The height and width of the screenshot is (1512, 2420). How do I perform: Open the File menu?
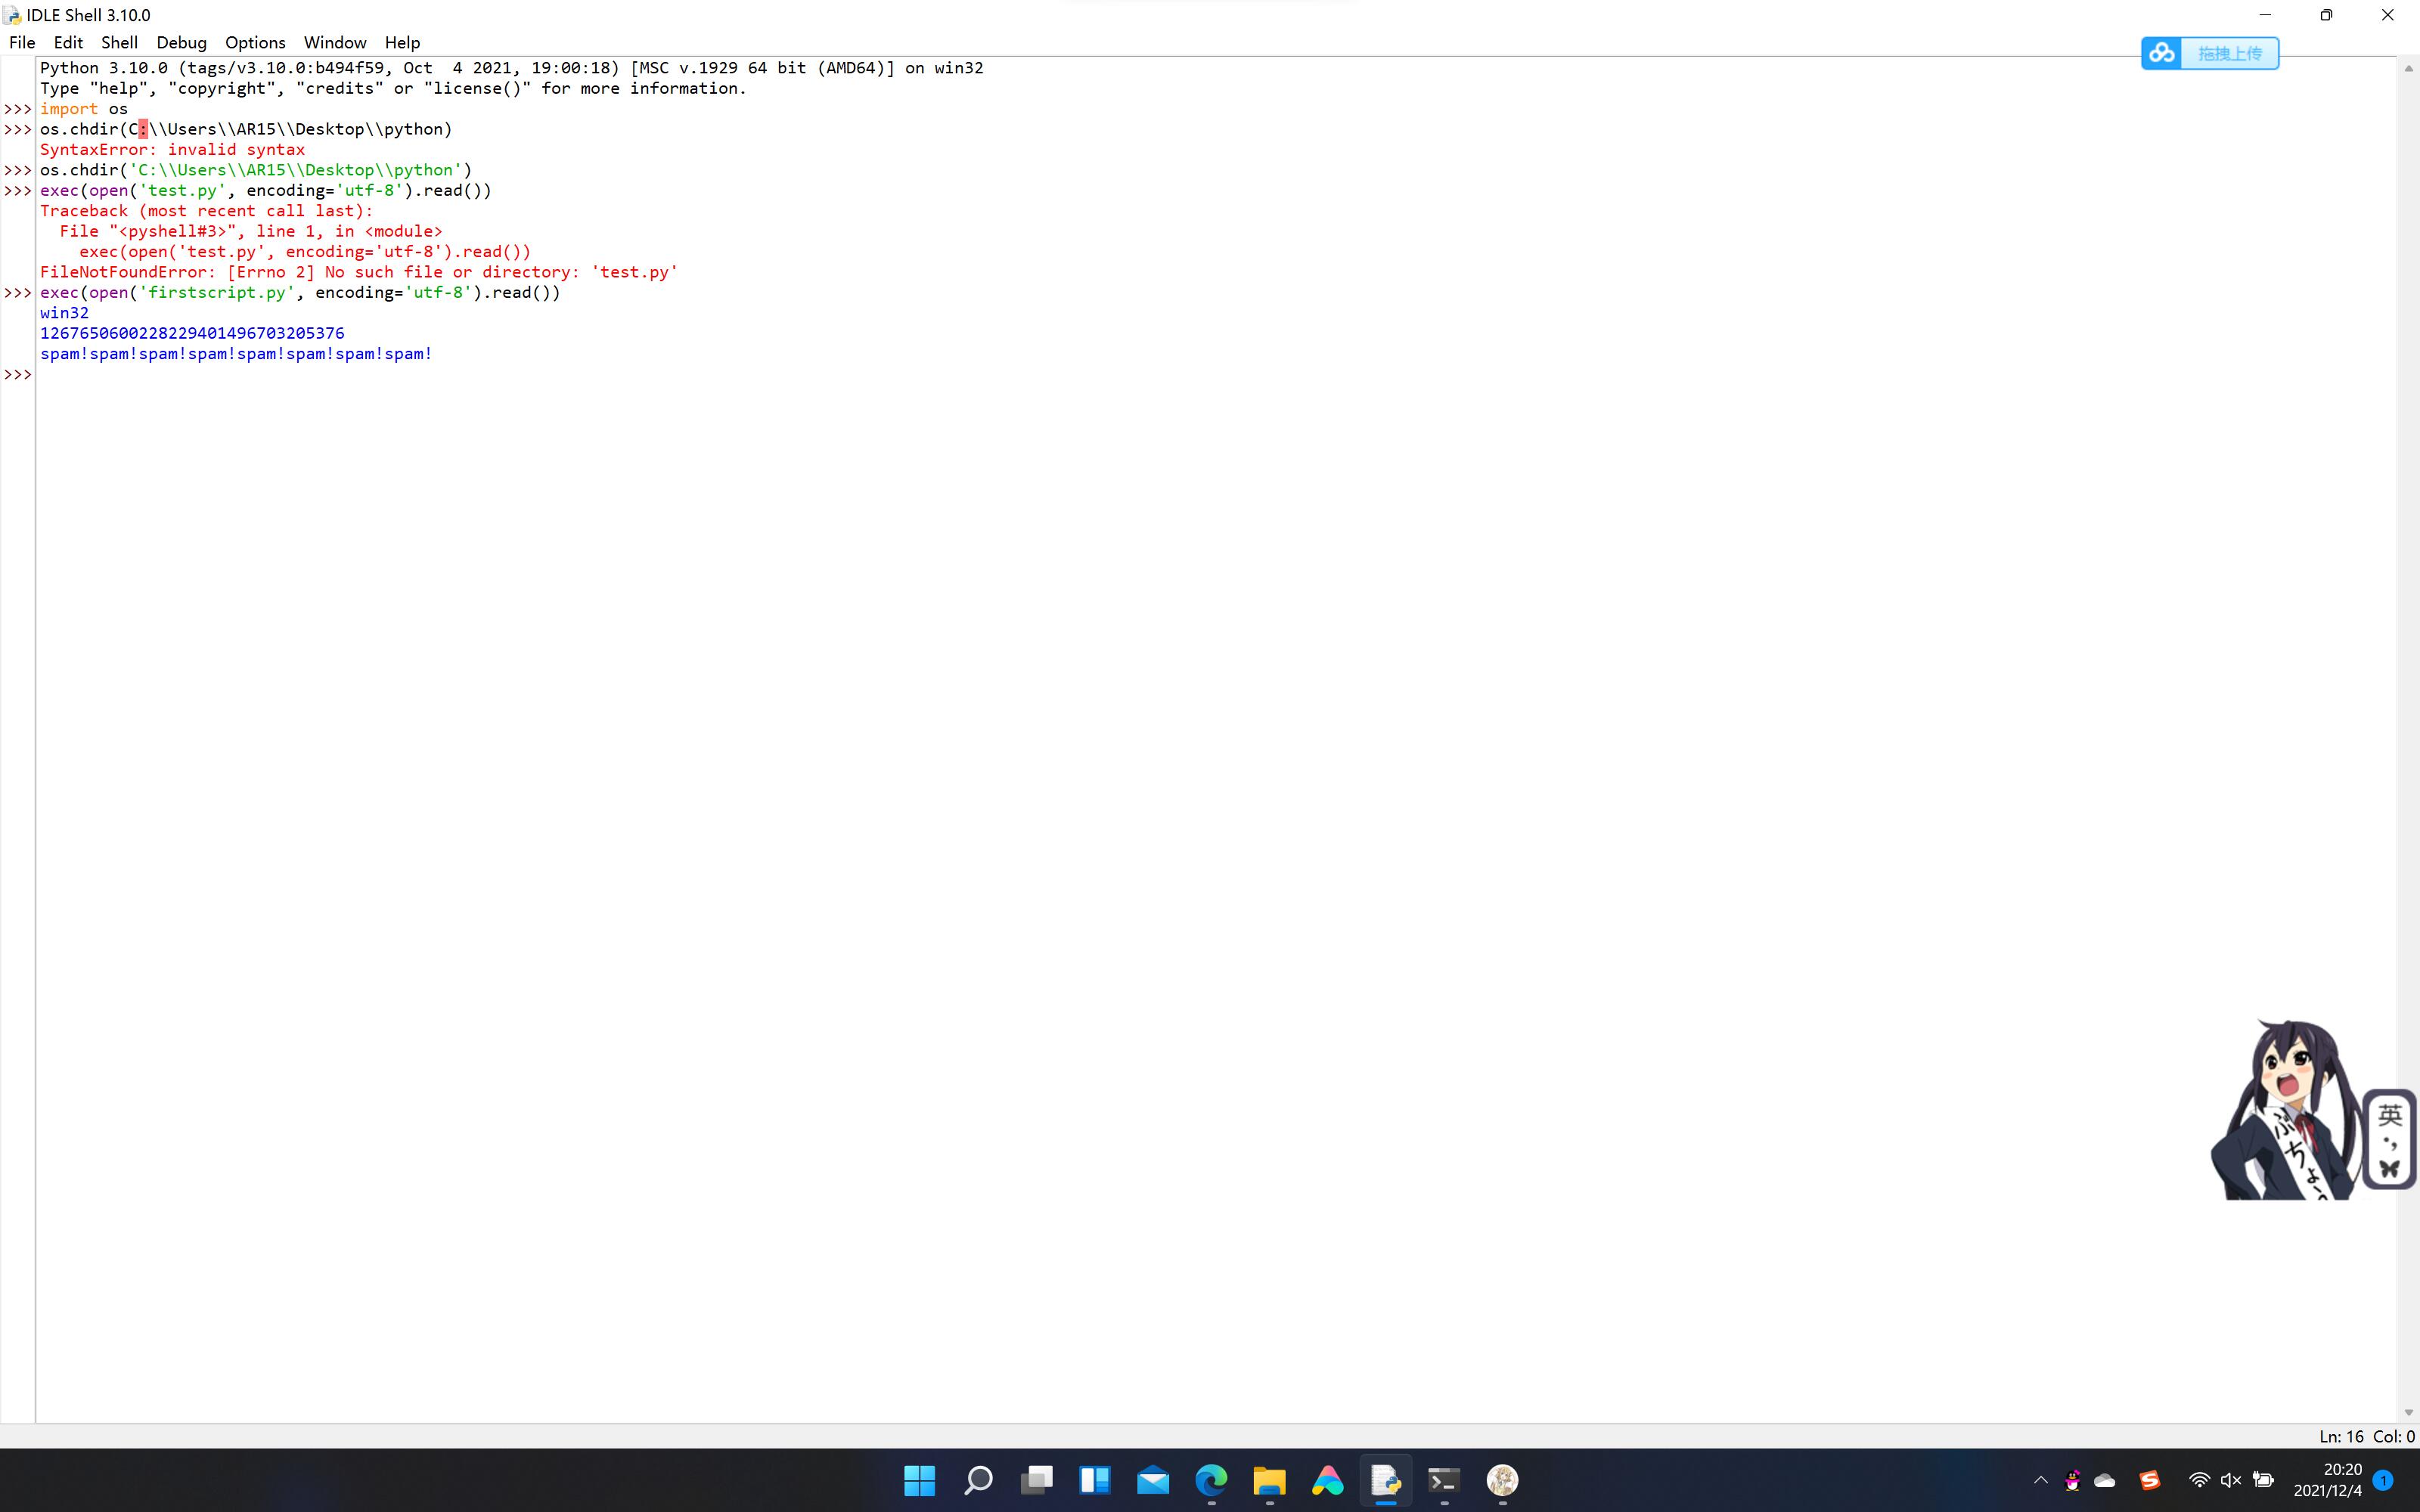22,42
